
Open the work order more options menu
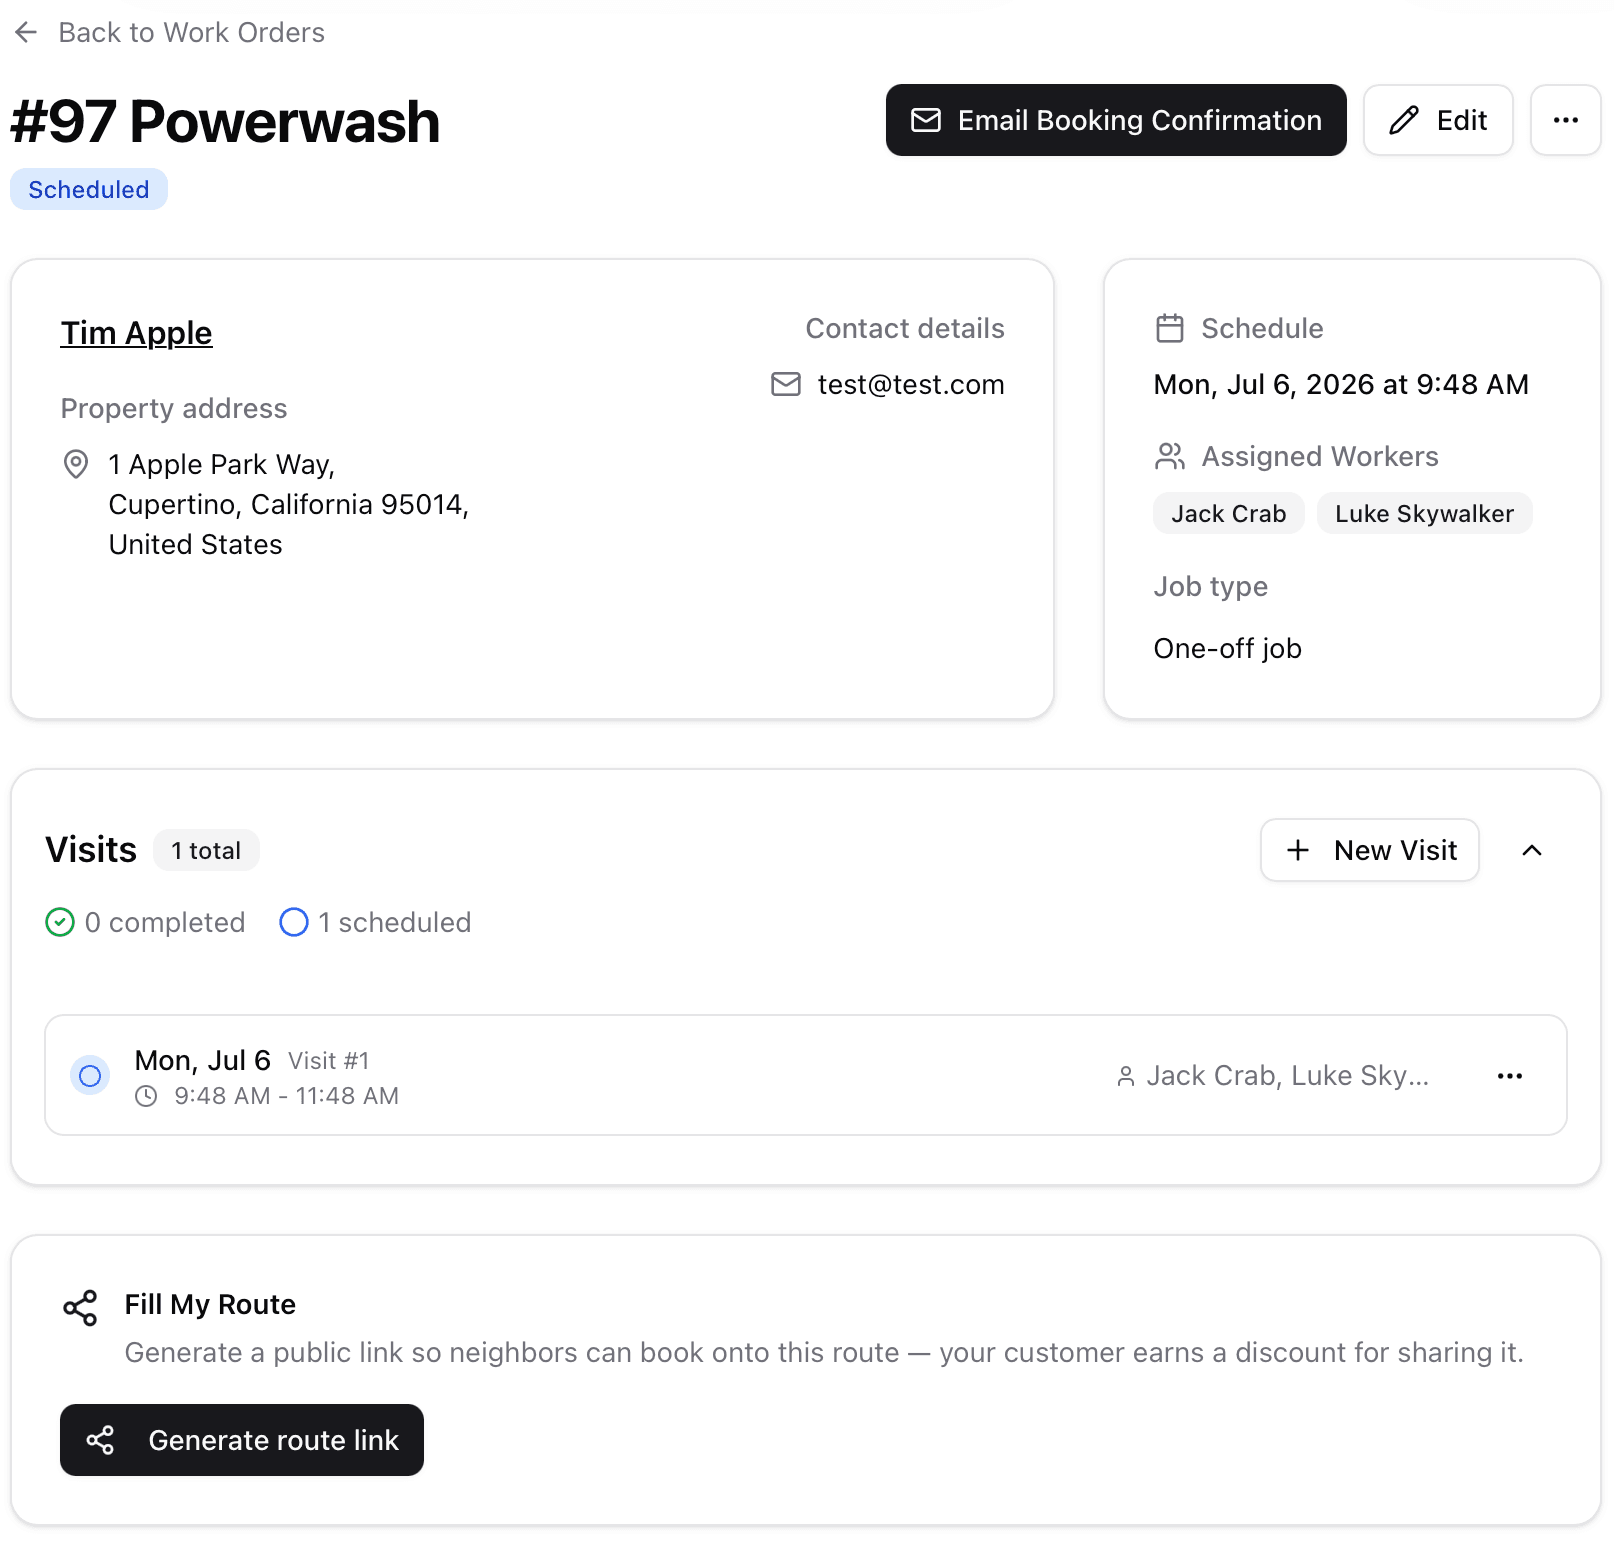(x=1566, y=120)
